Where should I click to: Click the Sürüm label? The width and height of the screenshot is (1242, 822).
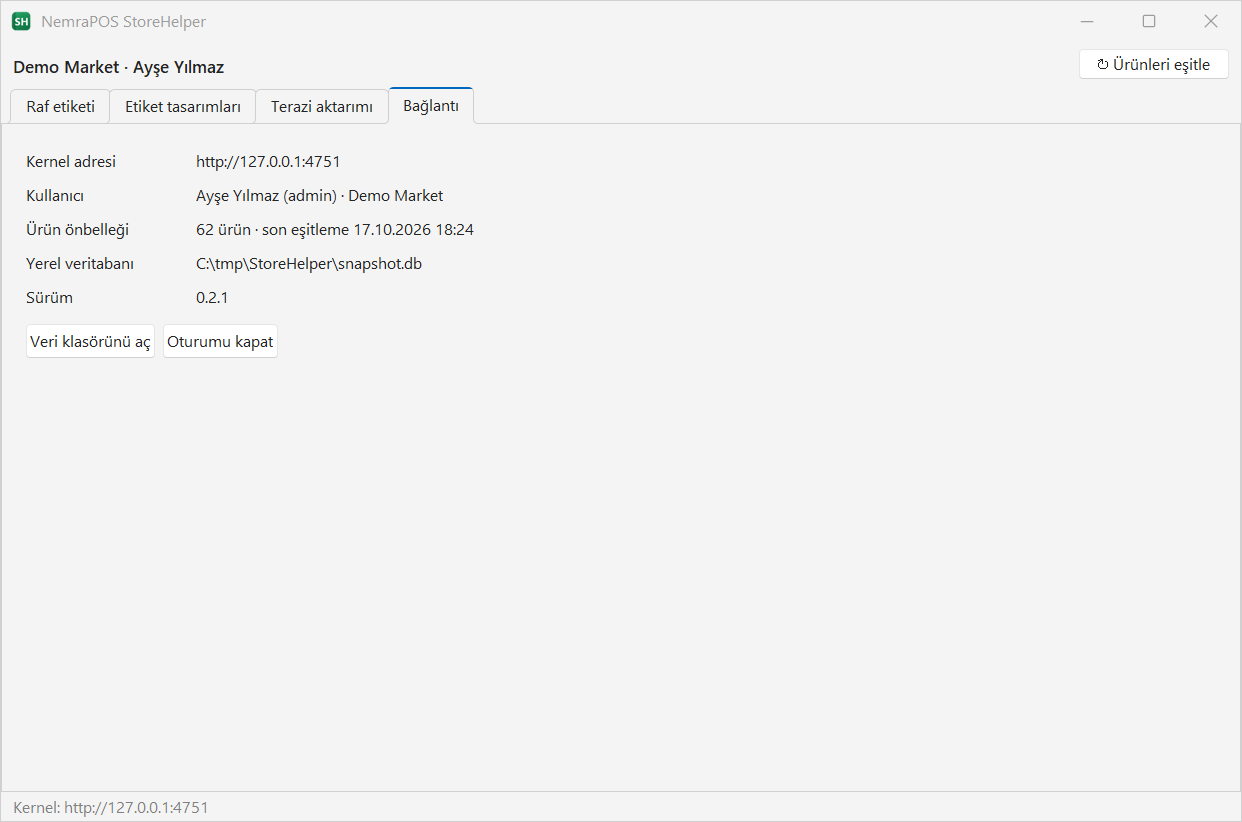[49, 297]
